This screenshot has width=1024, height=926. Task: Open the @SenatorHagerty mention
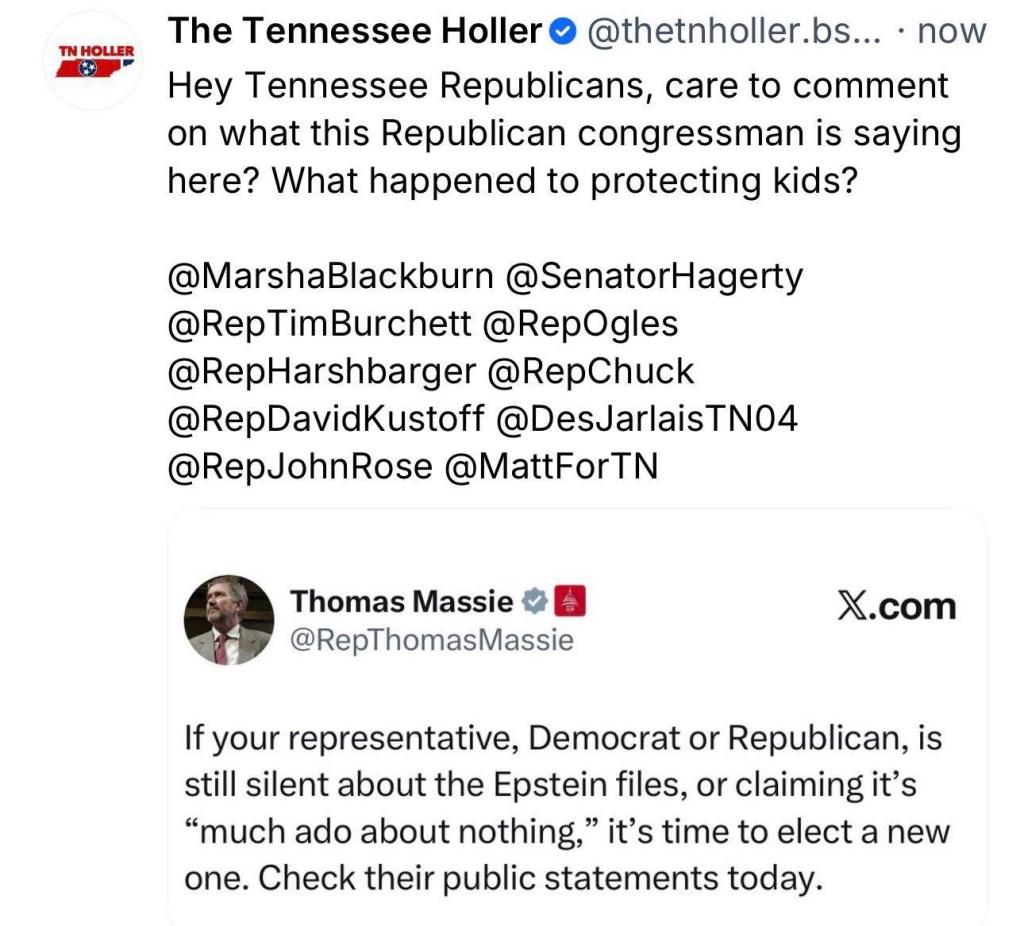tap(656, 276)
